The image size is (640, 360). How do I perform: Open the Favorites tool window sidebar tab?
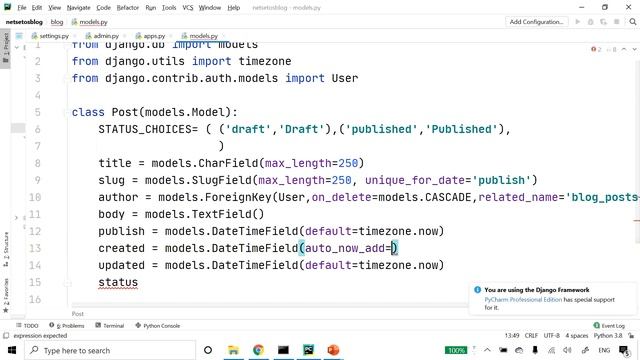point(5,296)
